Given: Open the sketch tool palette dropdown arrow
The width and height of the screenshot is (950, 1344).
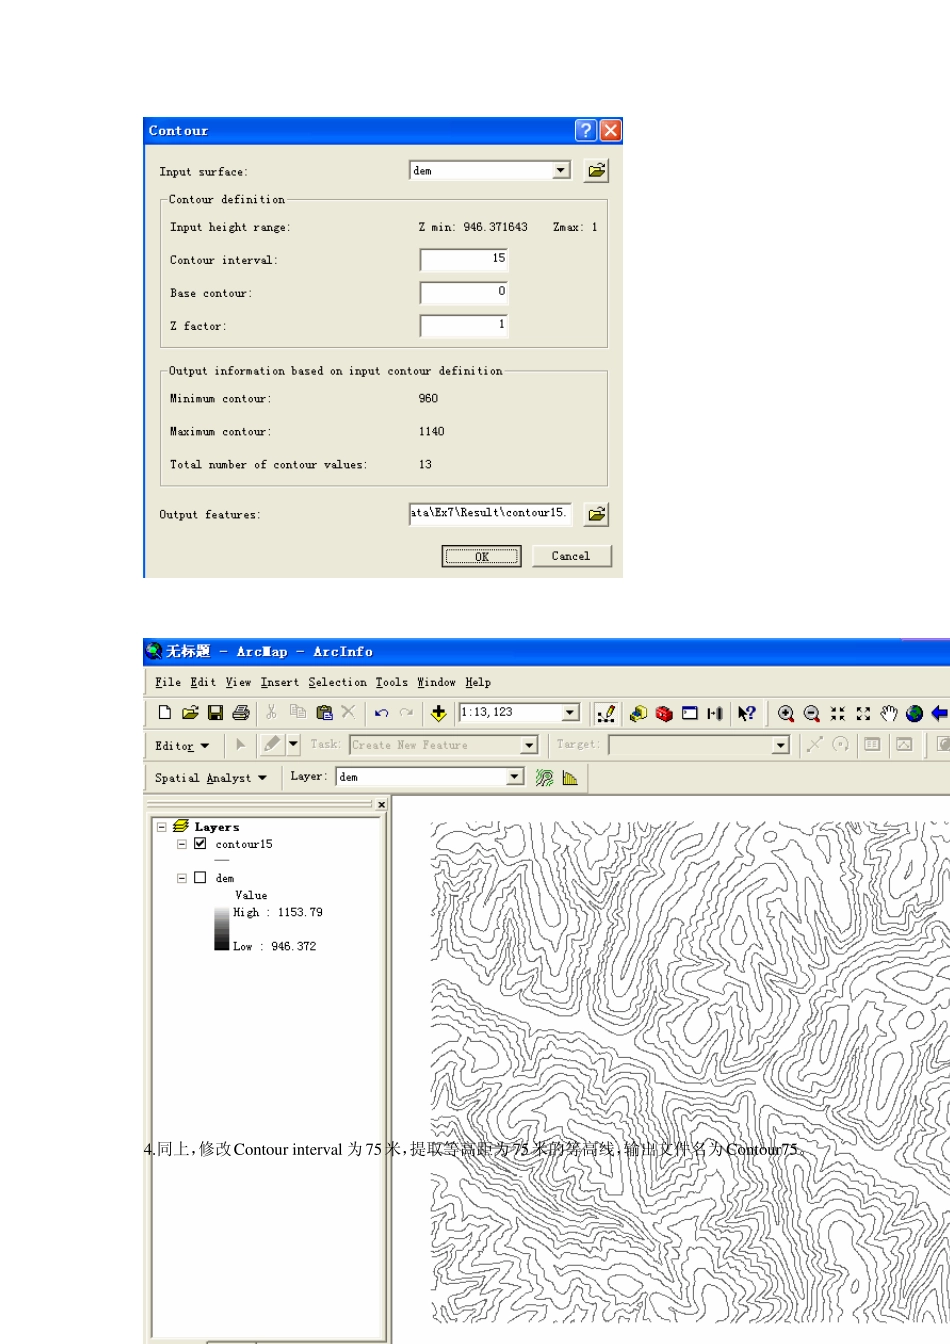Looking at the screenshot, I should [x=293, y=745].
